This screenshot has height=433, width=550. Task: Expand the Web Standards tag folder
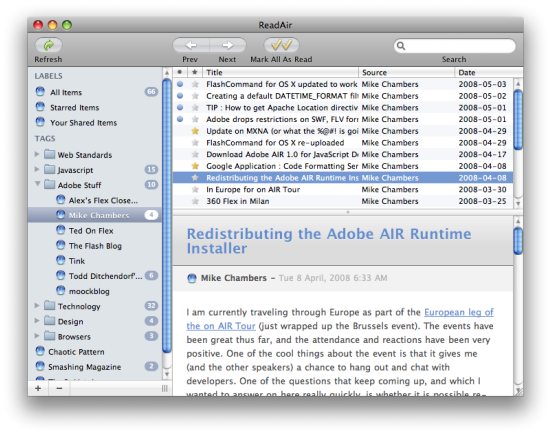(x=37, y=154)
